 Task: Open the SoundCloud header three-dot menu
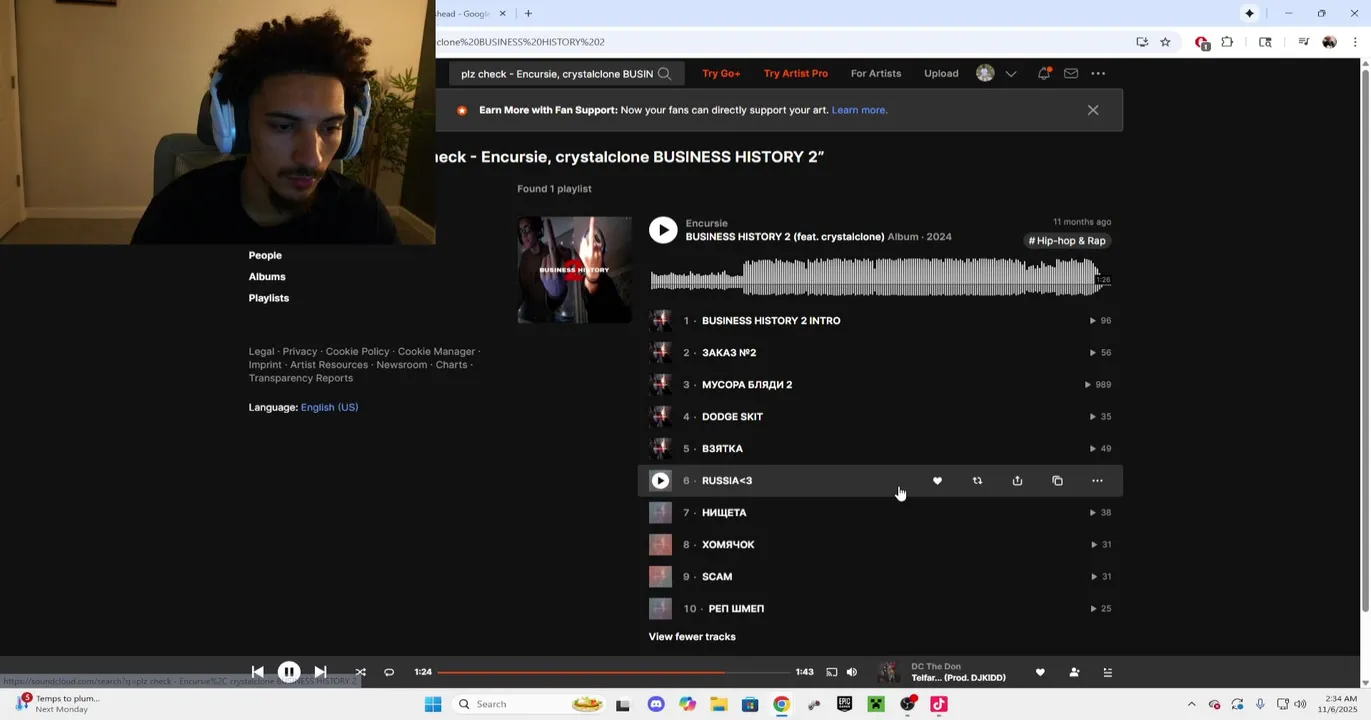1098,73
